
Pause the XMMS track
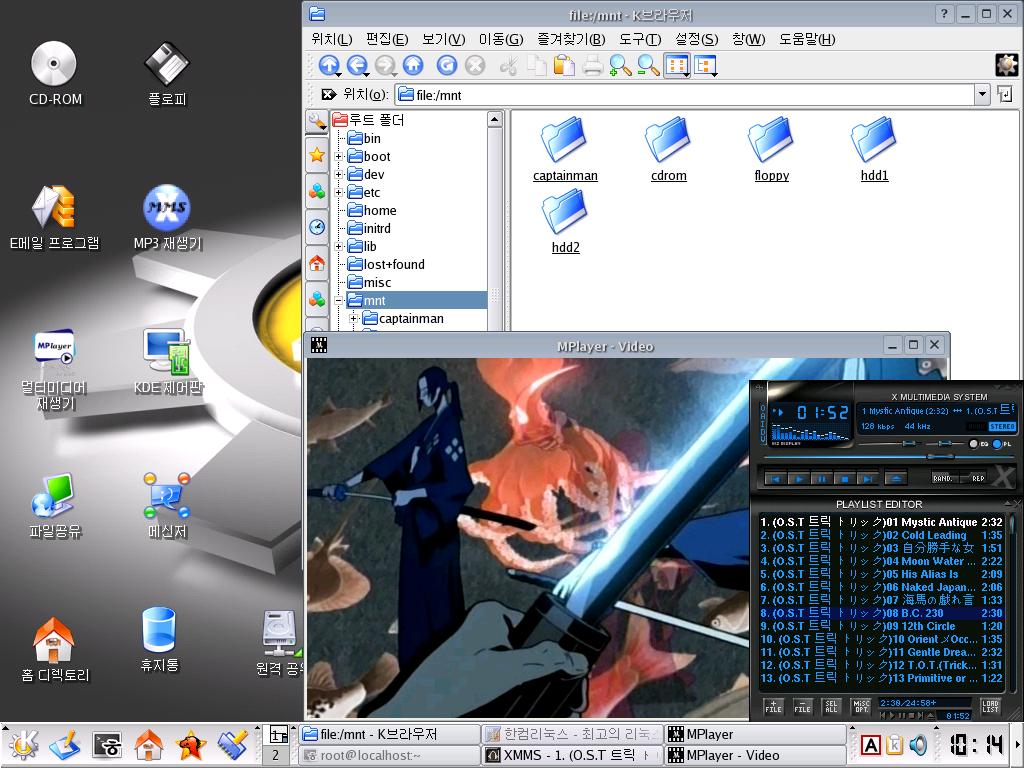tap(821, 479)
